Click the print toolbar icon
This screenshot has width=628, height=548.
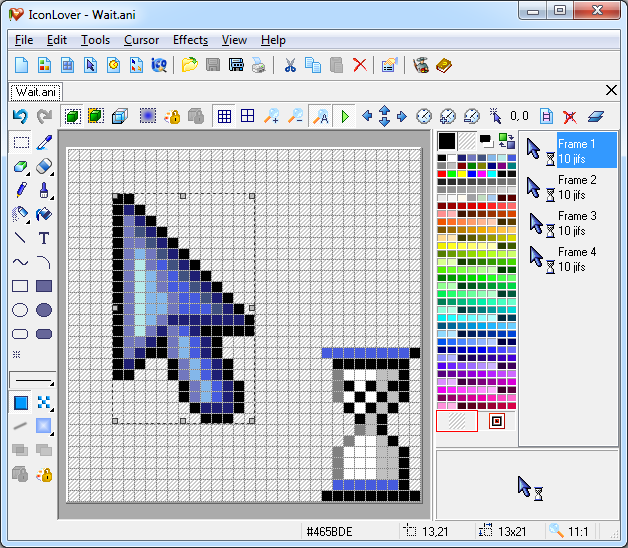(259, 65)
